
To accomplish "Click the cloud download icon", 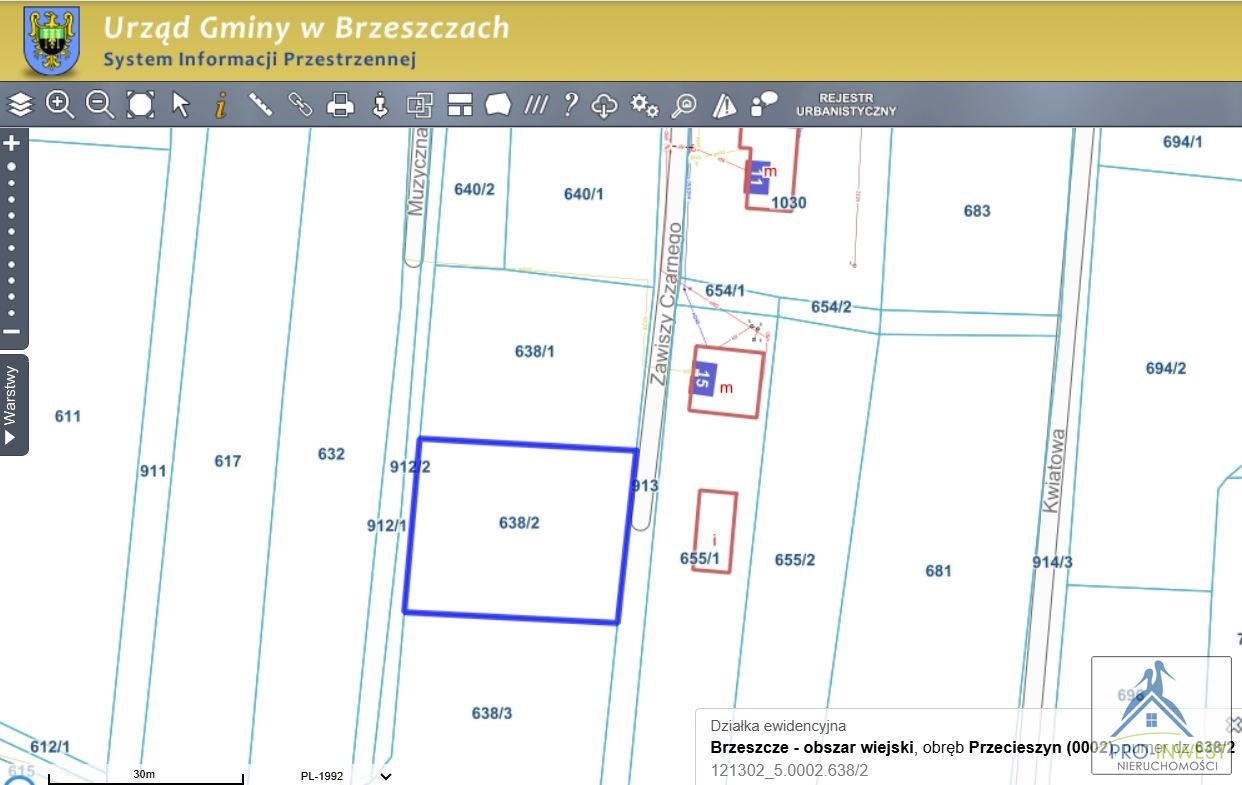I will [605, 104].
